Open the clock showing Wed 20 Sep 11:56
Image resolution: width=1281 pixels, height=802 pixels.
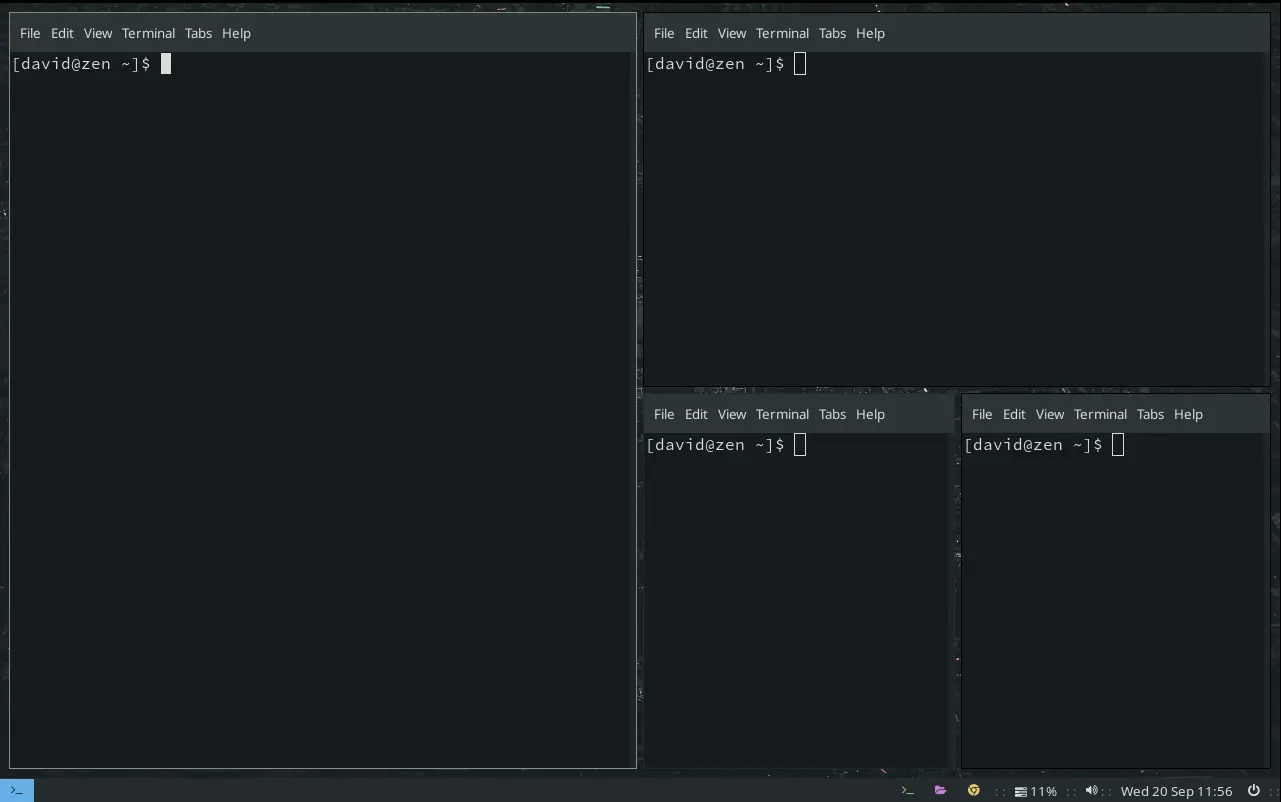[x=1176, y=791]
